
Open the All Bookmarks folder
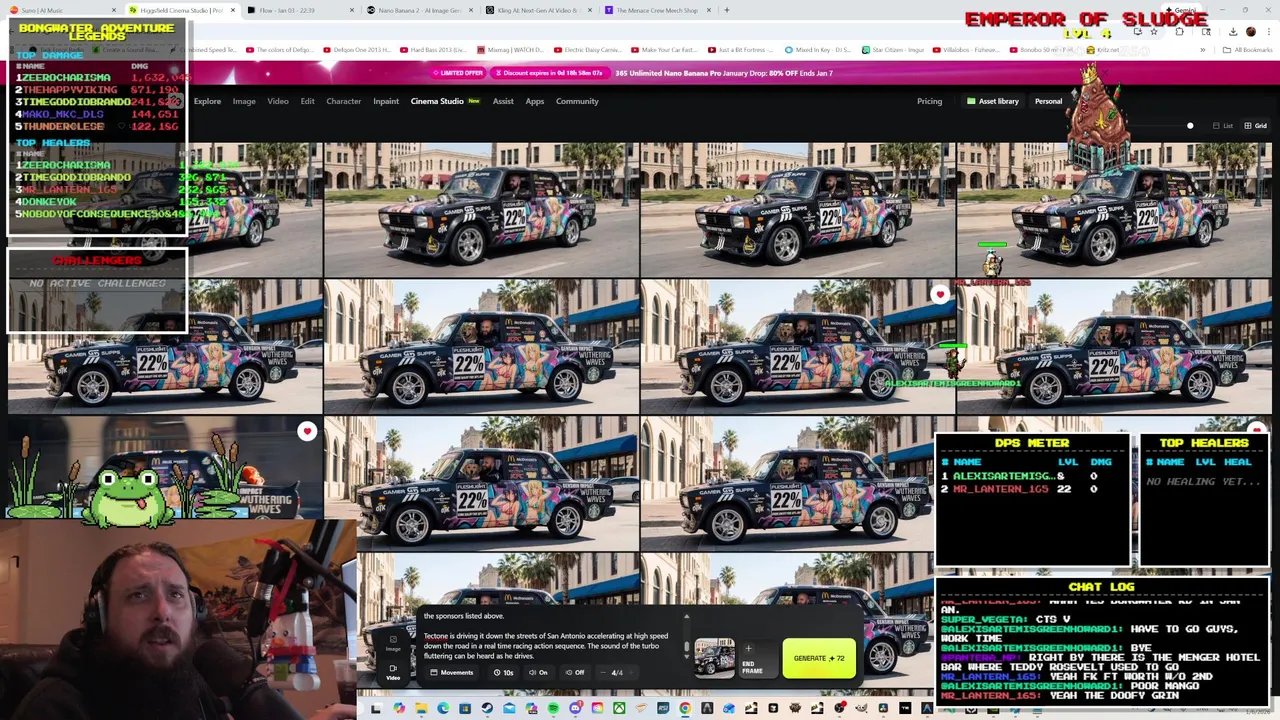coord(1248,50)
